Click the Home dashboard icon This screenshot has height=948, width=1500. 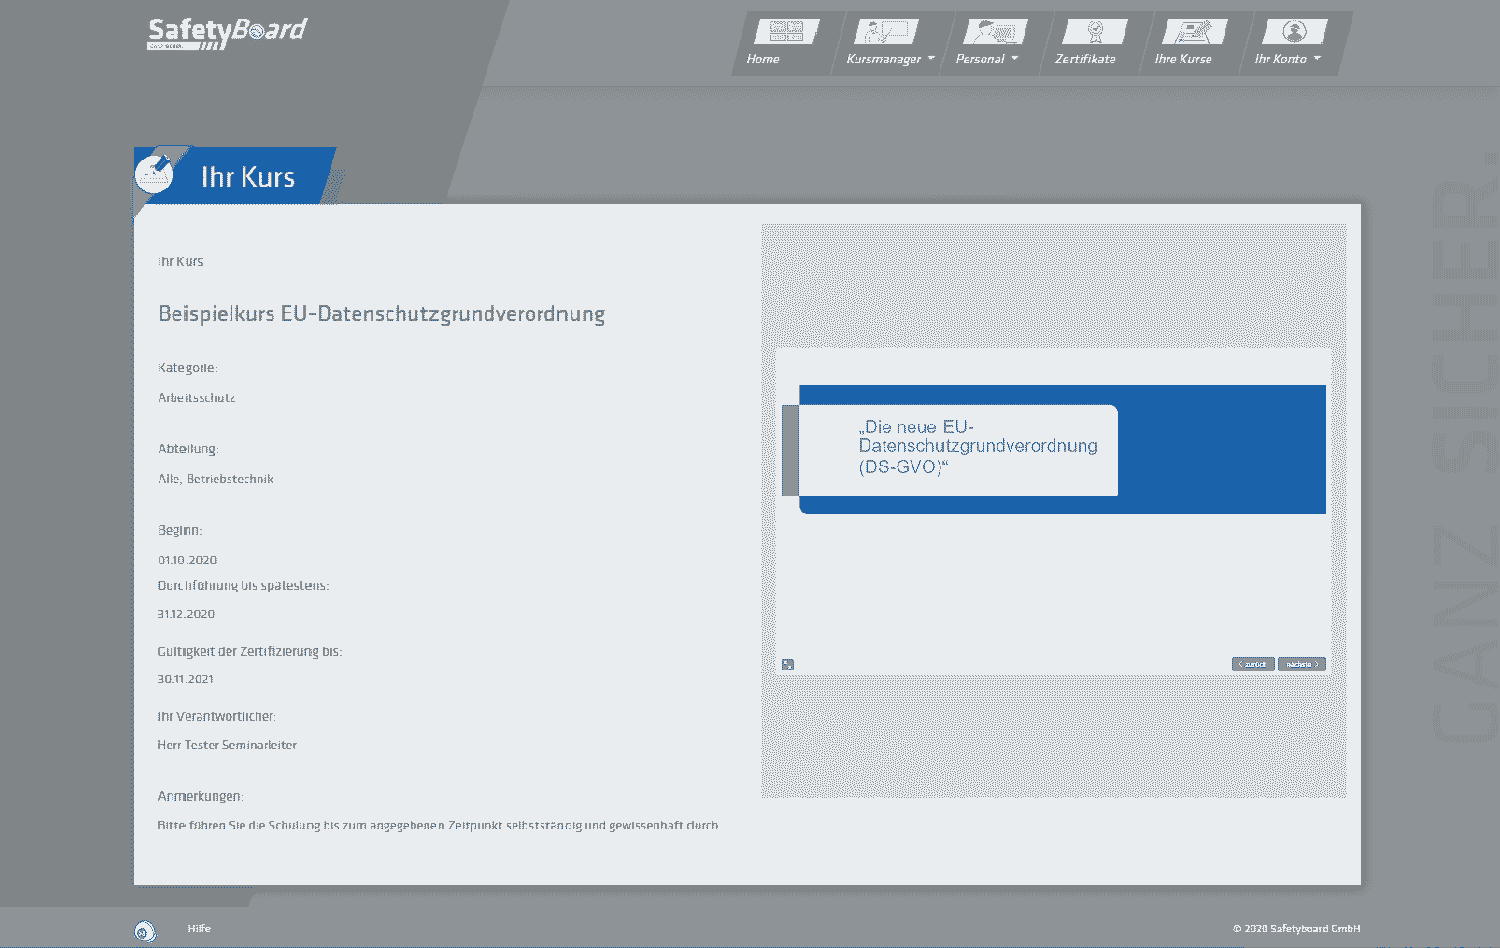coord(787,31)
